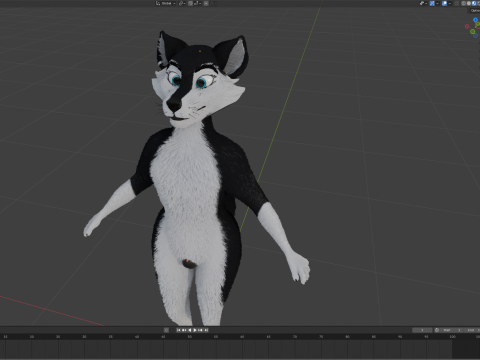Open the pivot point dropdown

click(x=182, y=3)
